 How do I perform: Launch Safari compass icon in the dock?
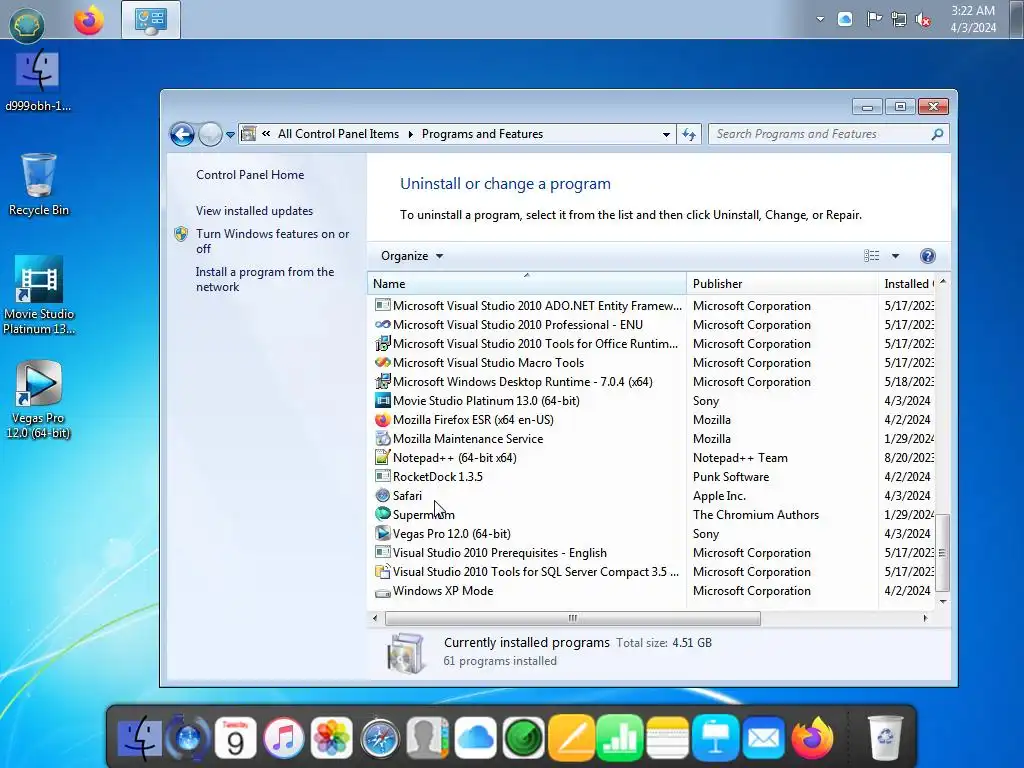coord(380,739)
